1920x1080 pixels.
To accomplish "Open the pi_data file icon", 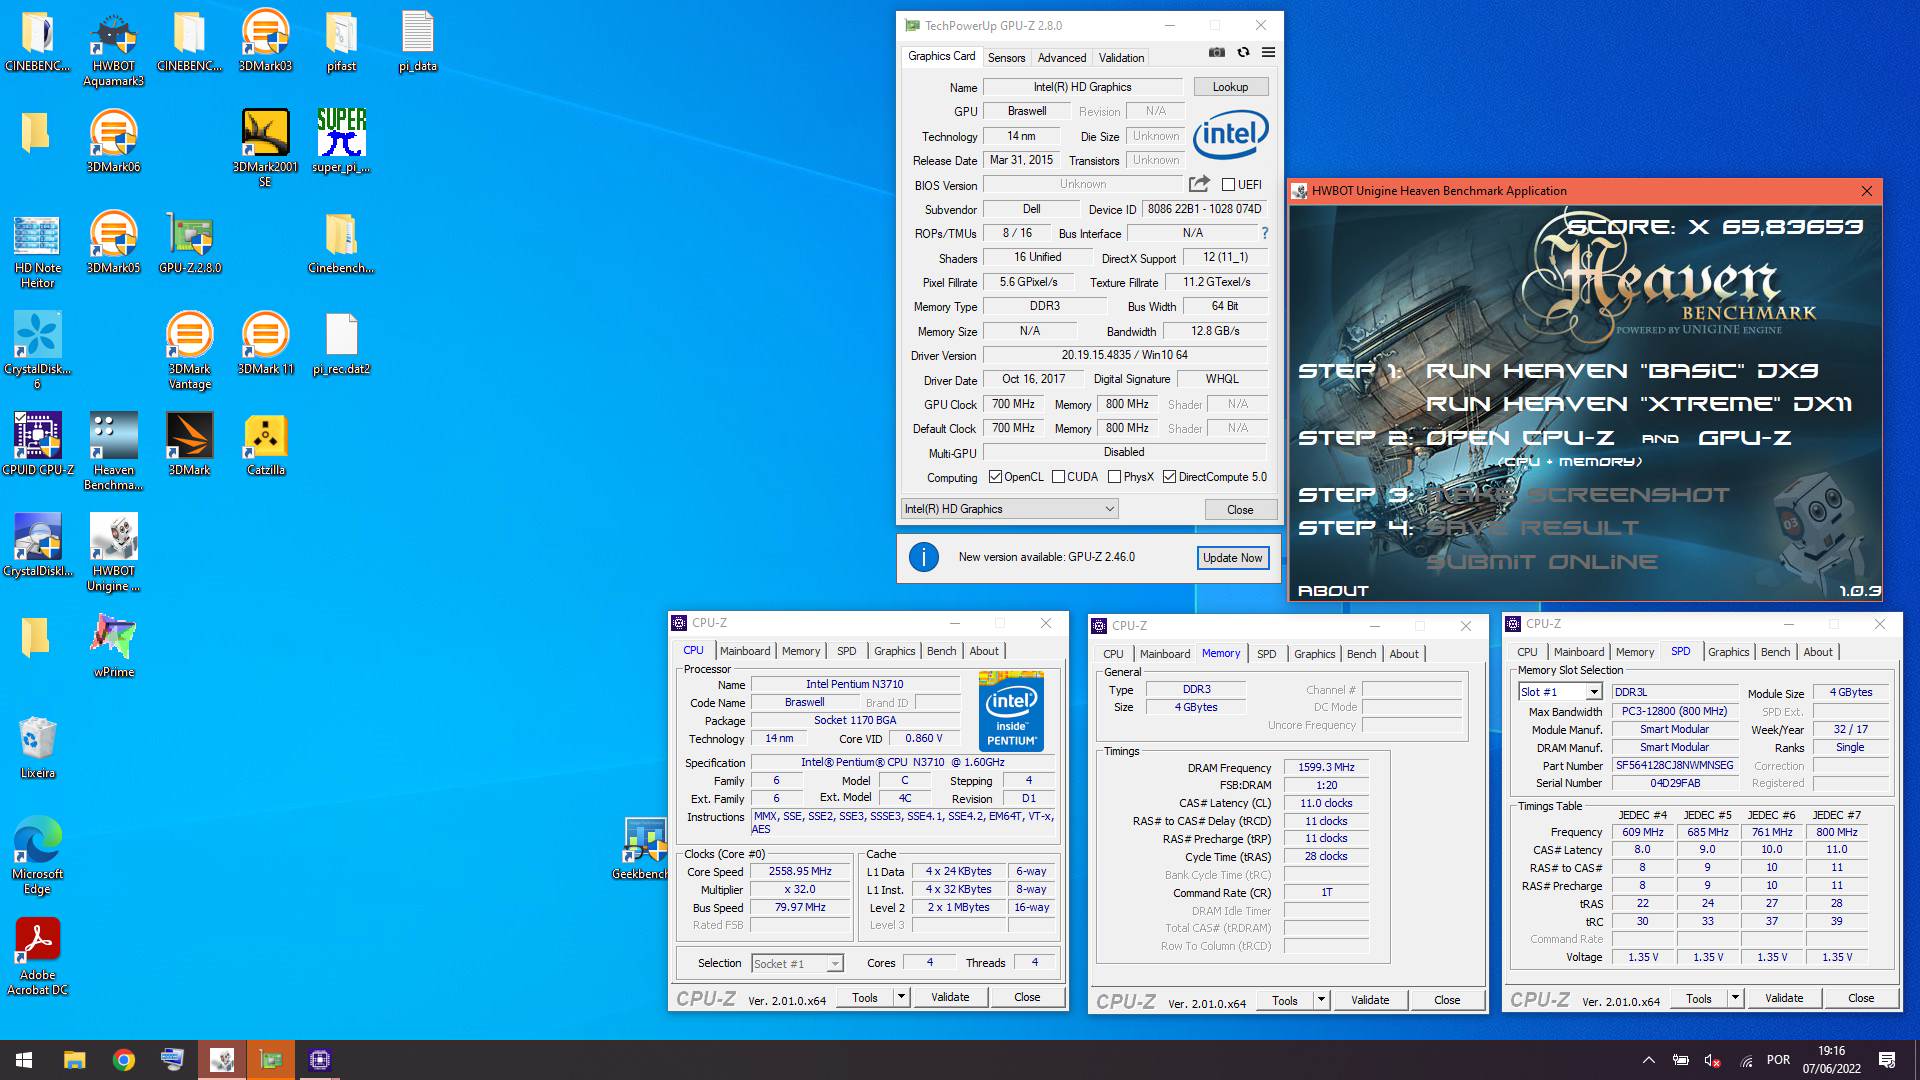I will click(417, 41).
